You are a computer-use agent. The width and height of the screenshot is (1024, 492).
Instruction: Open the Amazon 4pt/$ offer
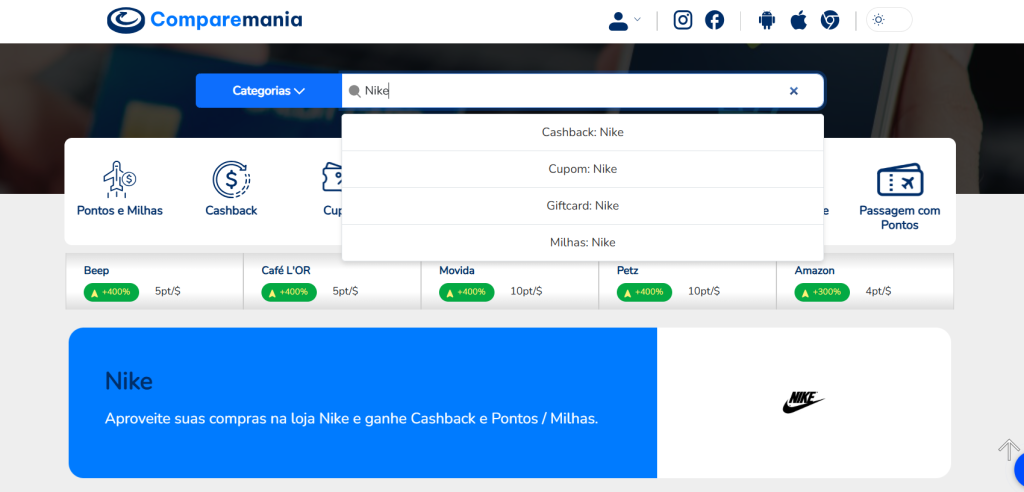pyautogui.click(x=864, y=282)
